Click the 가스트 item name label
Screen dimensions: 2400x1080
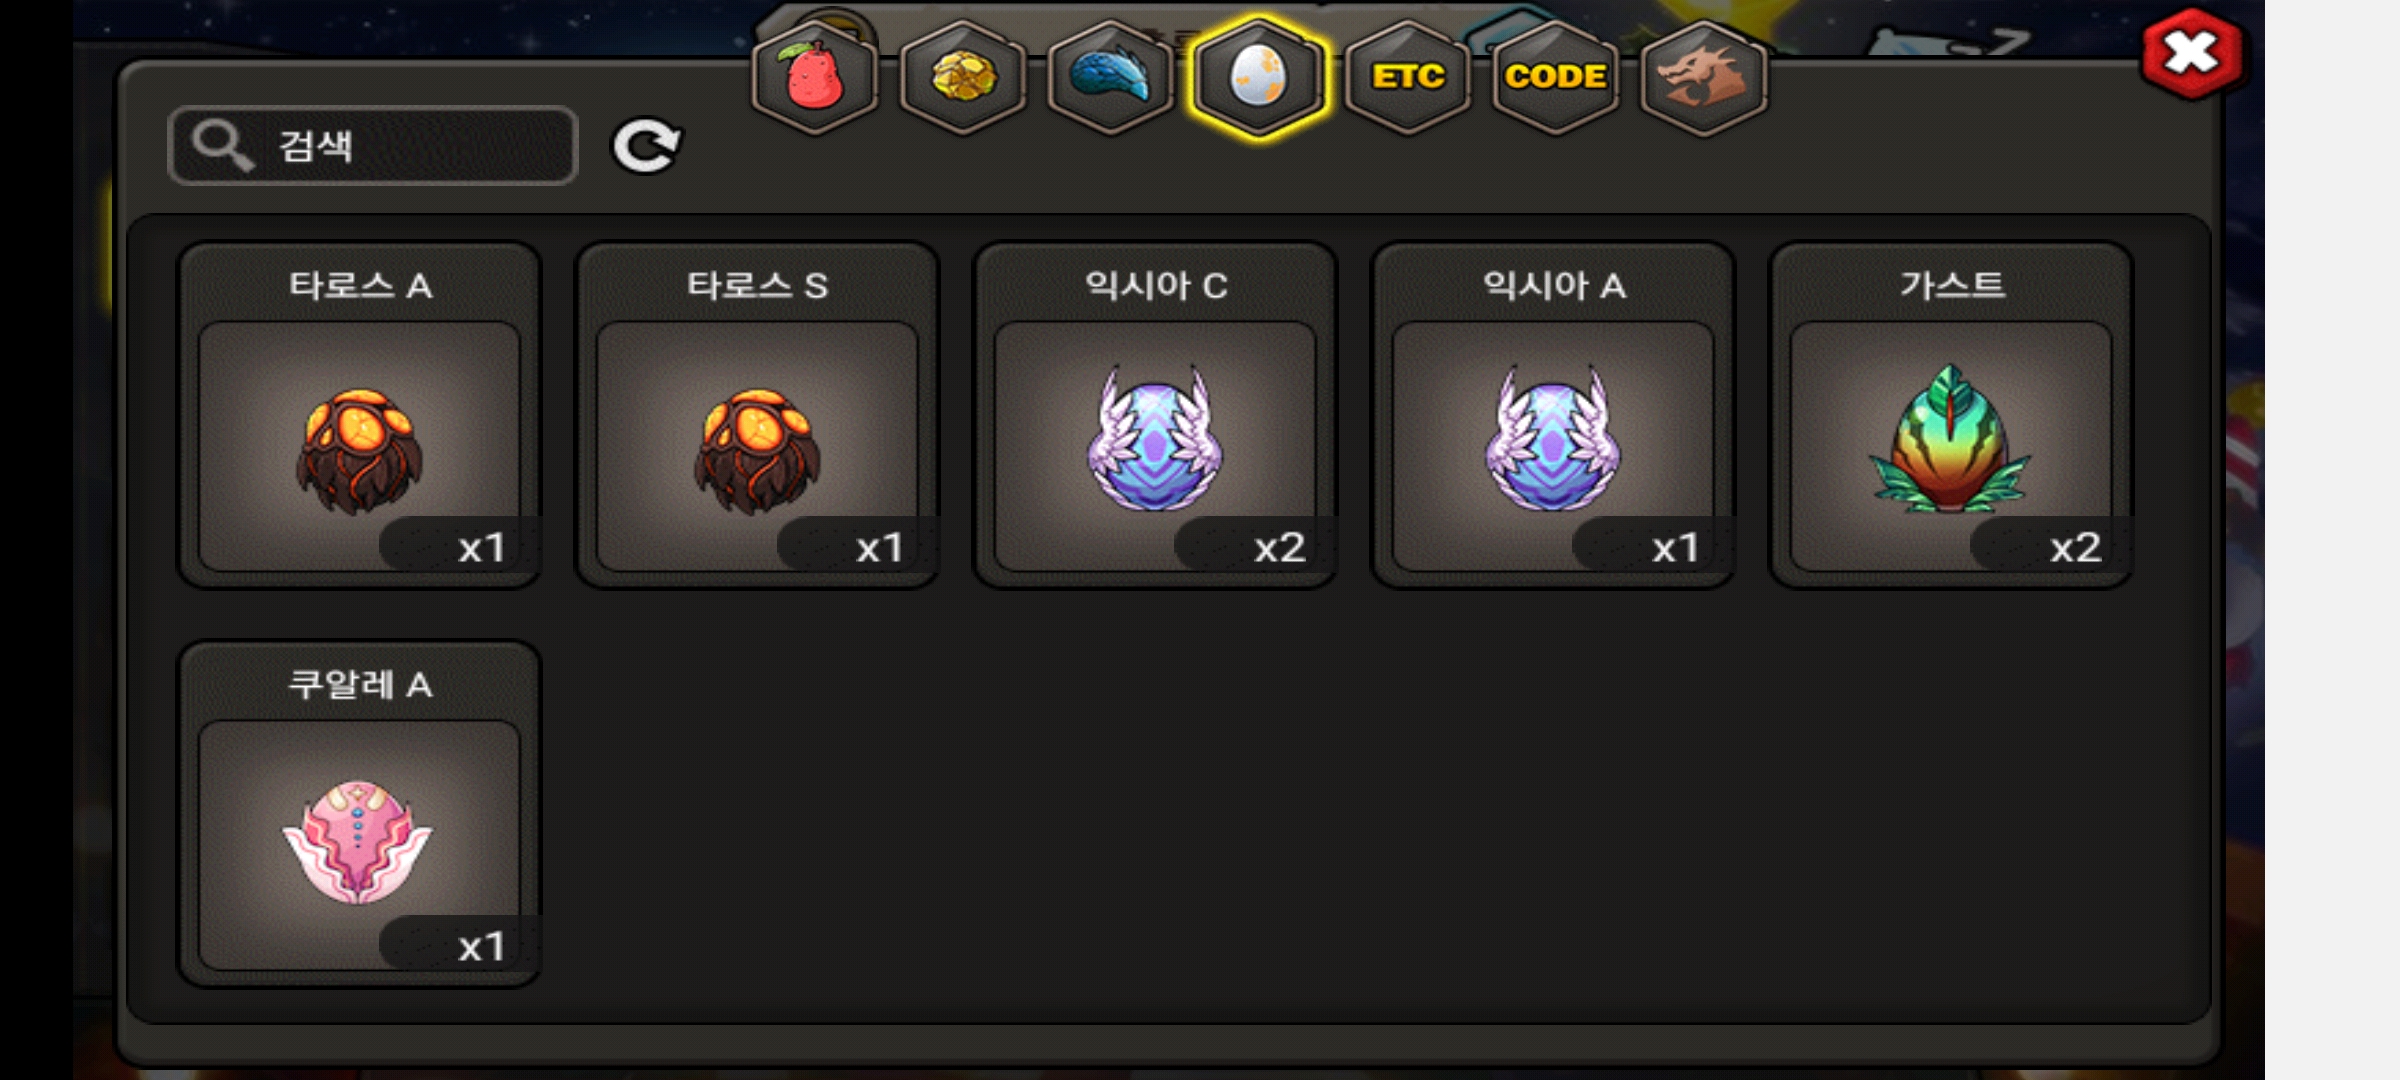(x=1952, y=286)
